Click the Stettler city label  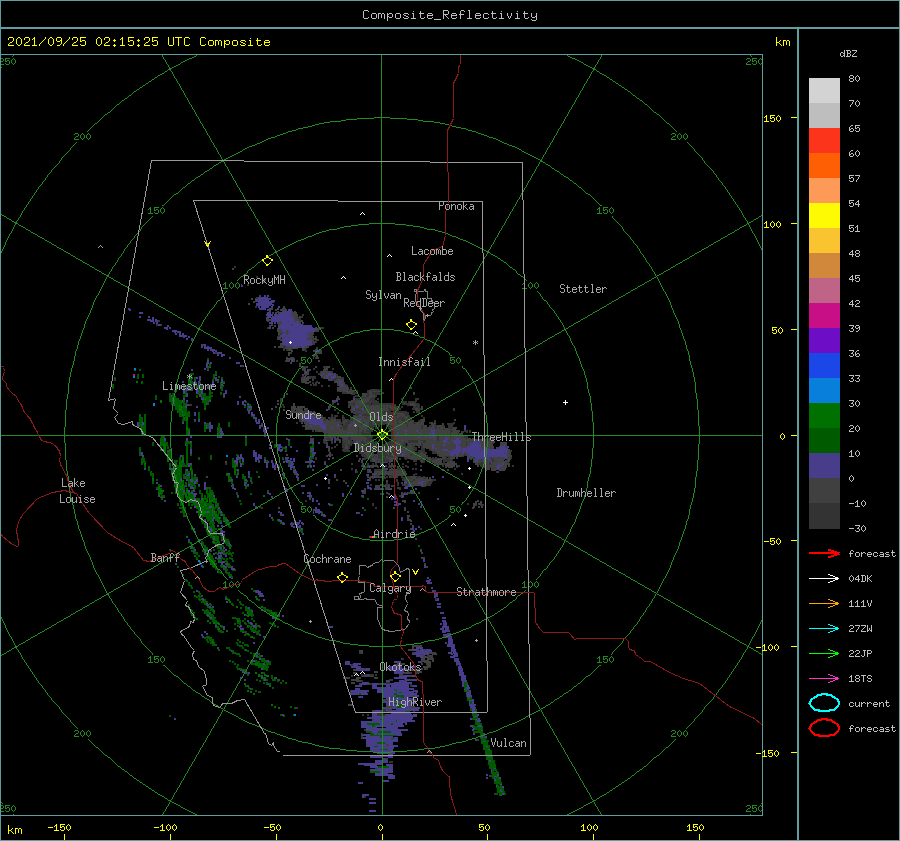point(583,289)
